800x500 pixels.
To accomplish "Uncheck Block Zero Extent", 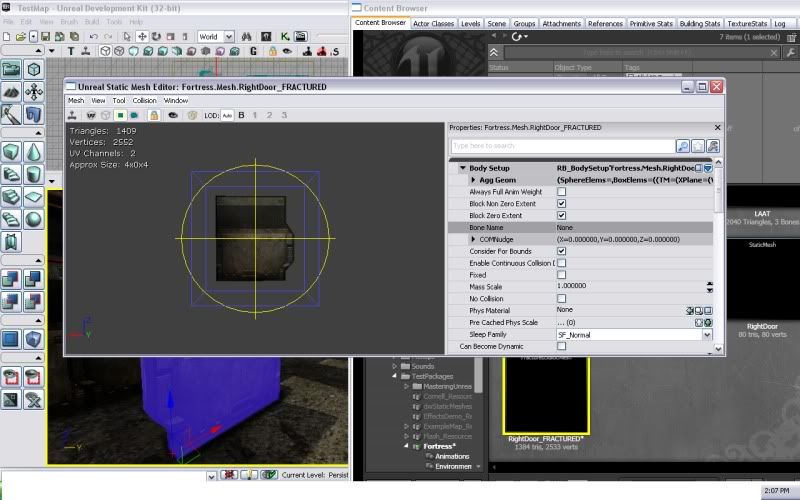I will tap(561, 215).
